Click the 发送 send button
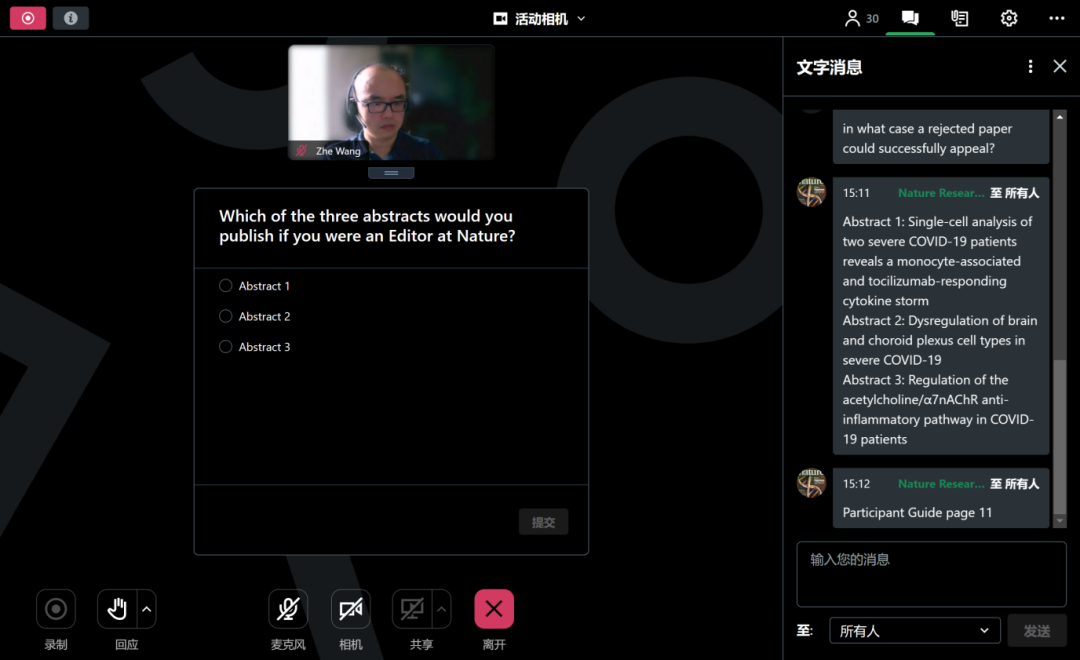This screenshot has height=660, width=1080. click(1037, 630)
